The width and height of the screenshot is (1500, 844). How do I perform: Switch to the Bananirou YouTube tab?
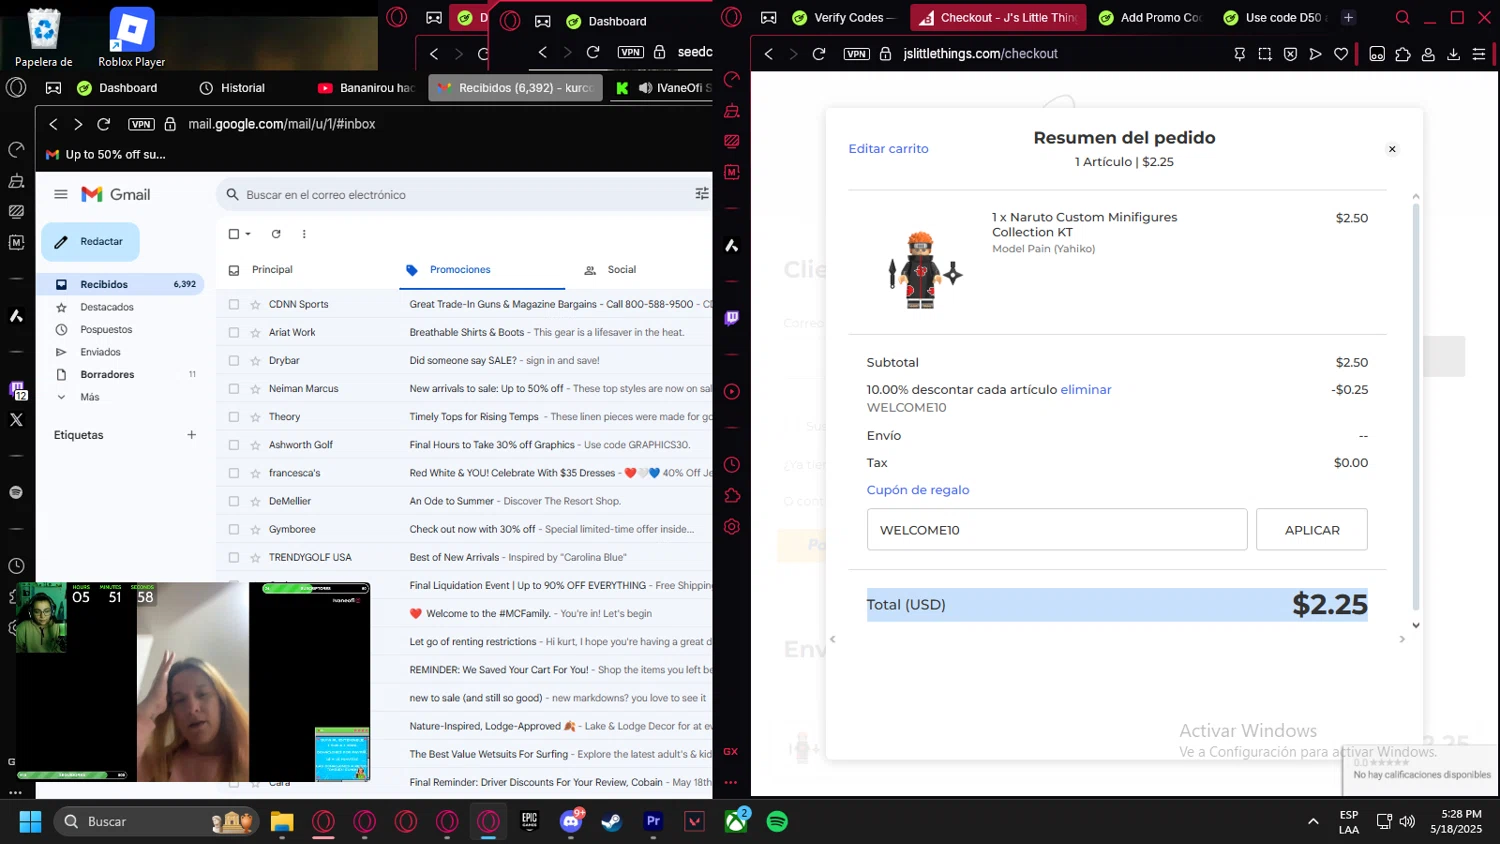pyautogui.click(x=366, y=88)
